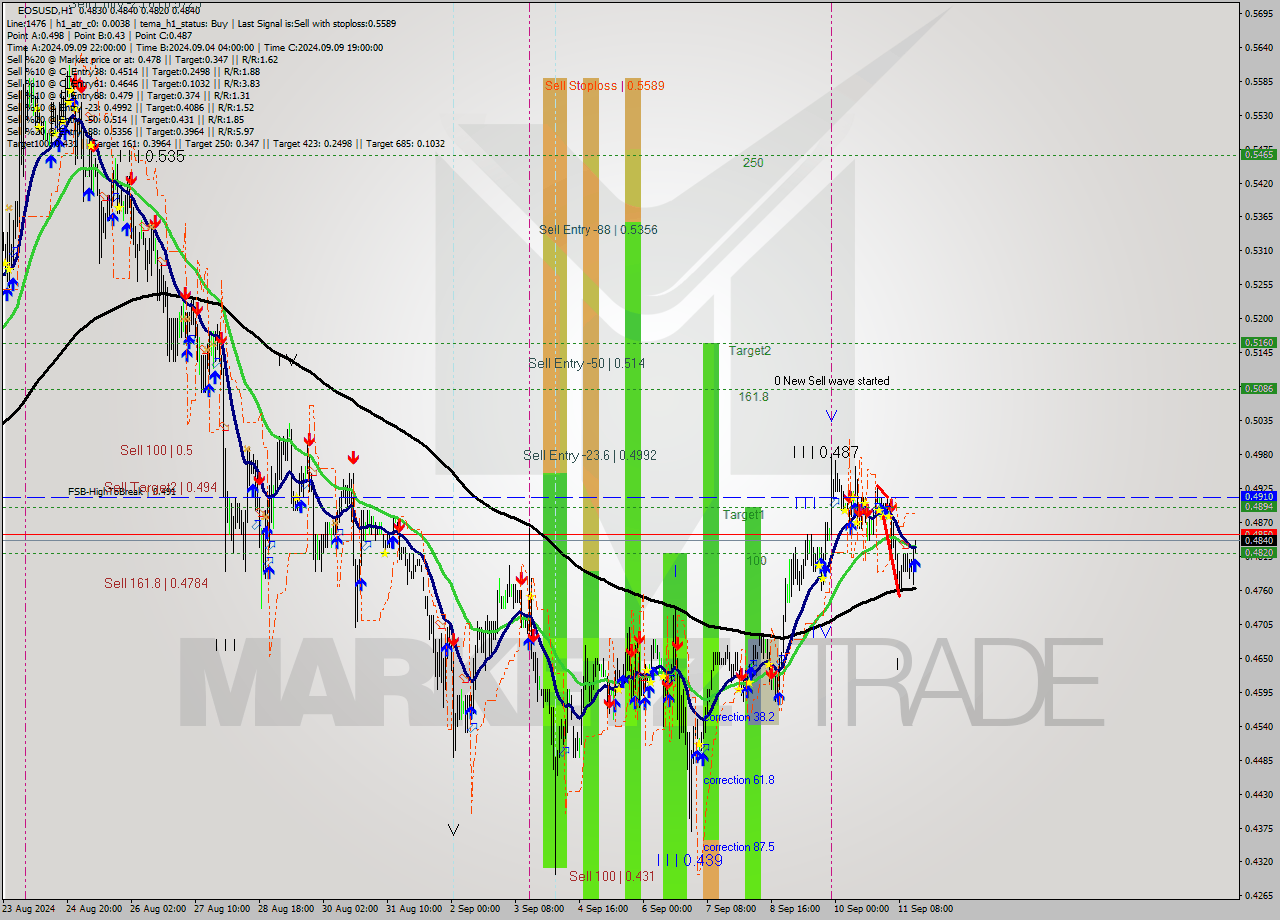Select the 0.4320 price axis value
Viewport: 1280px width, 920px height.
pyautogui.click(x=1258, y=861)
